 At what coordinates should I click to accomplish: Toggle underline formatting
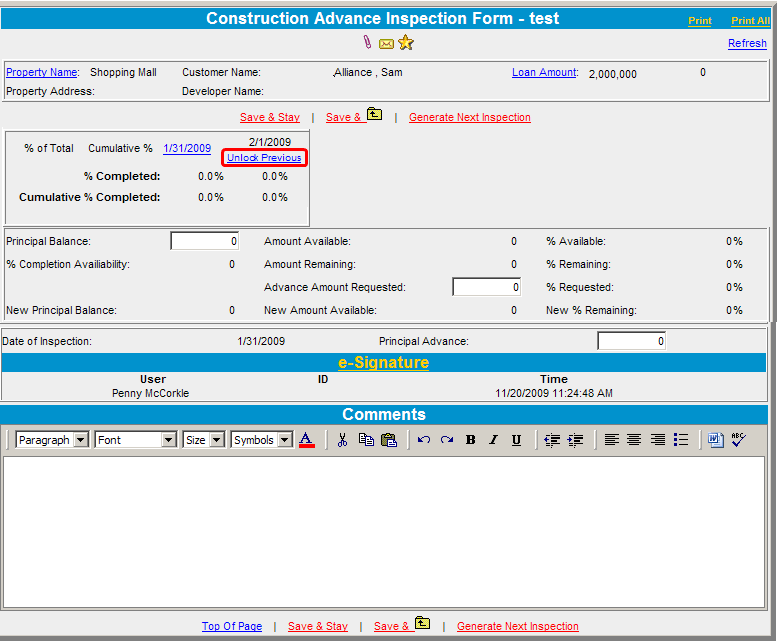(516, 440)
